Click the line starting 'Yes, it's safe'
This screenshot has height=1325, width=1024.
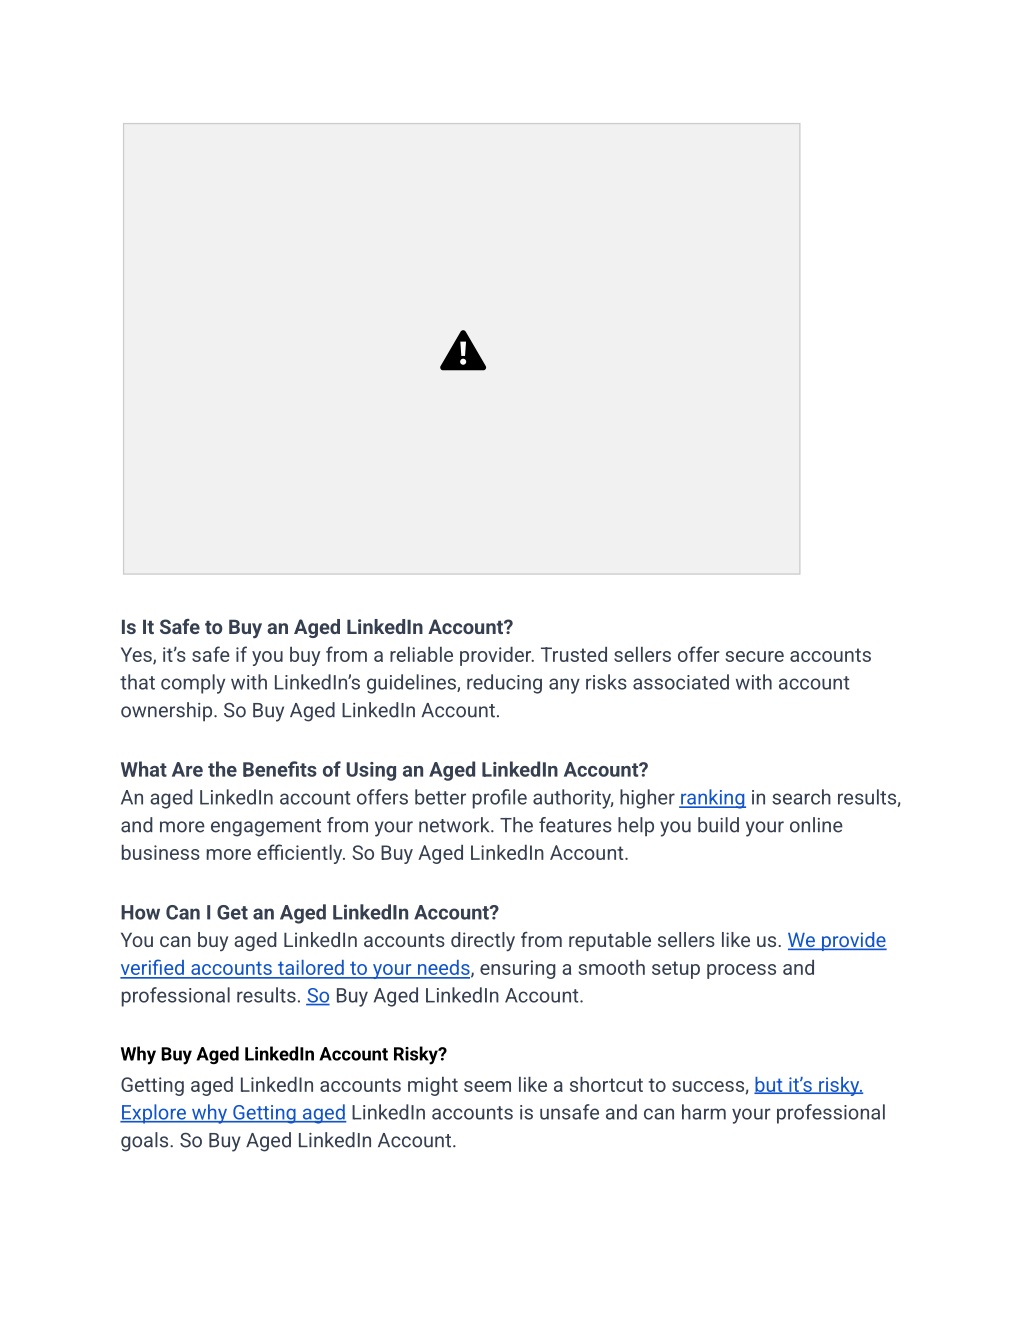(496, 656)
